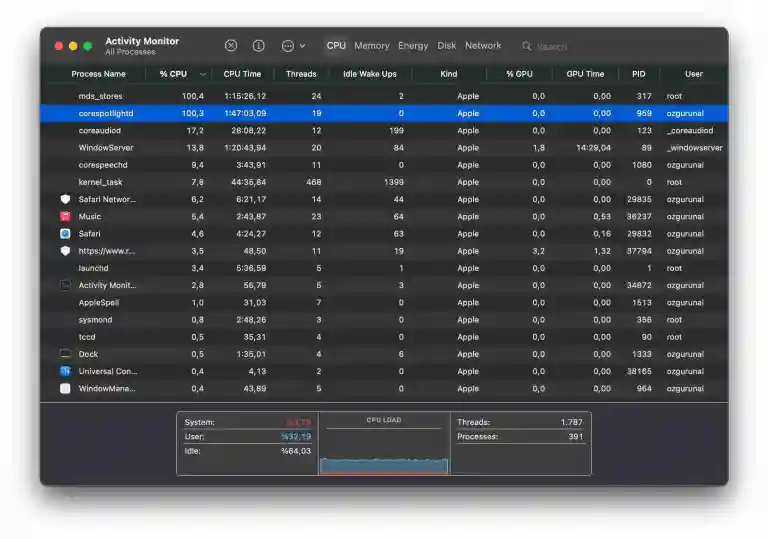Click the Dock process icon
This screenshot has width=768, height=539.
[x=65, y=354]
